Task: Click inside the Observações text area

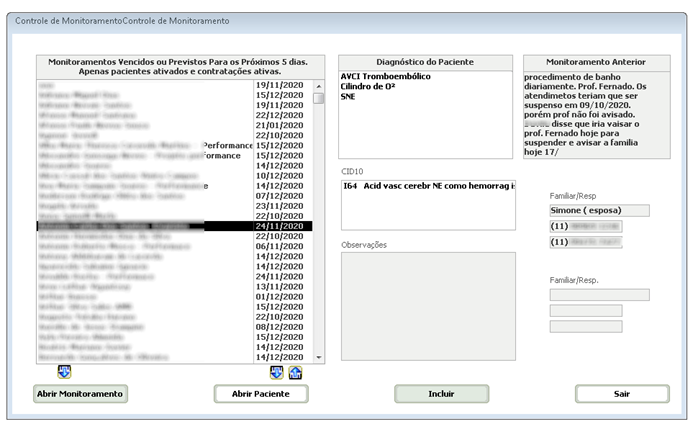Action: coord(428,305)
